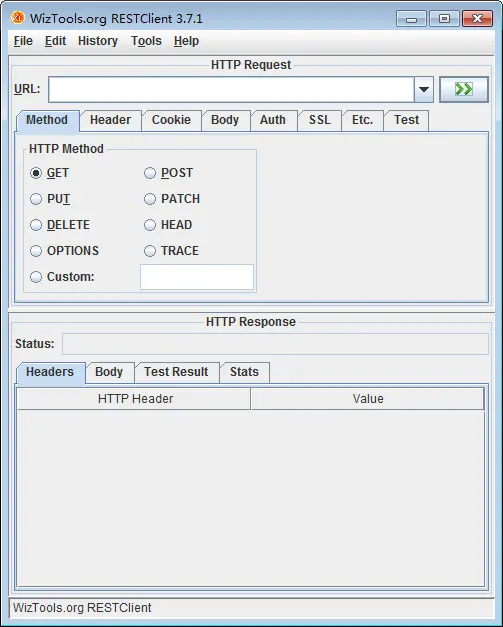Open the Edit menu
The height and width of the screenshot is (627, 503).
[x=55, y=41]
